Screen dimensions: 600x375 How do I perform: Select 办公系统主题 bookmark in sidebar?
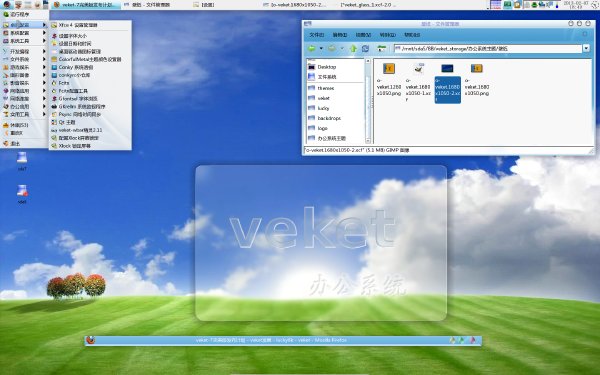point(335,138)
